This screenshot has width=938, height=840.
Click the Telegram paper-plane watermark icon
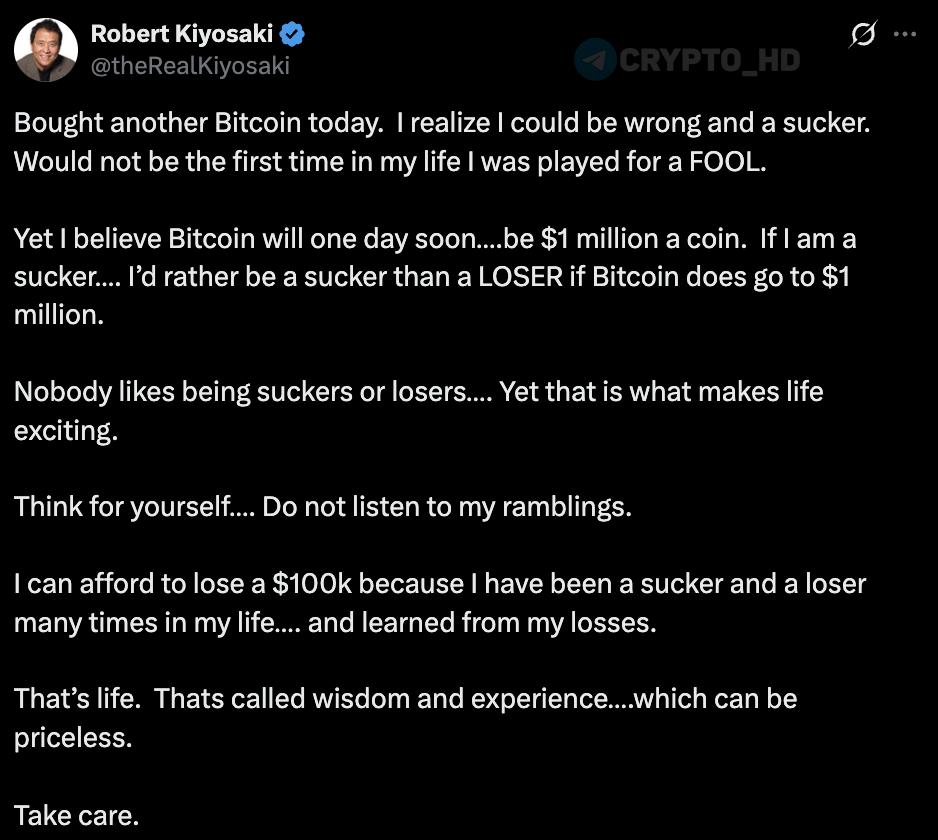(x=595, y=59)
